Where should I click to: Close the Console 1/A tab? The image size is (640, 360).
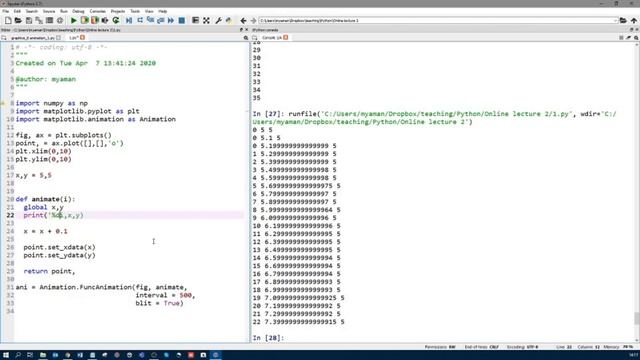click(286, 38)
